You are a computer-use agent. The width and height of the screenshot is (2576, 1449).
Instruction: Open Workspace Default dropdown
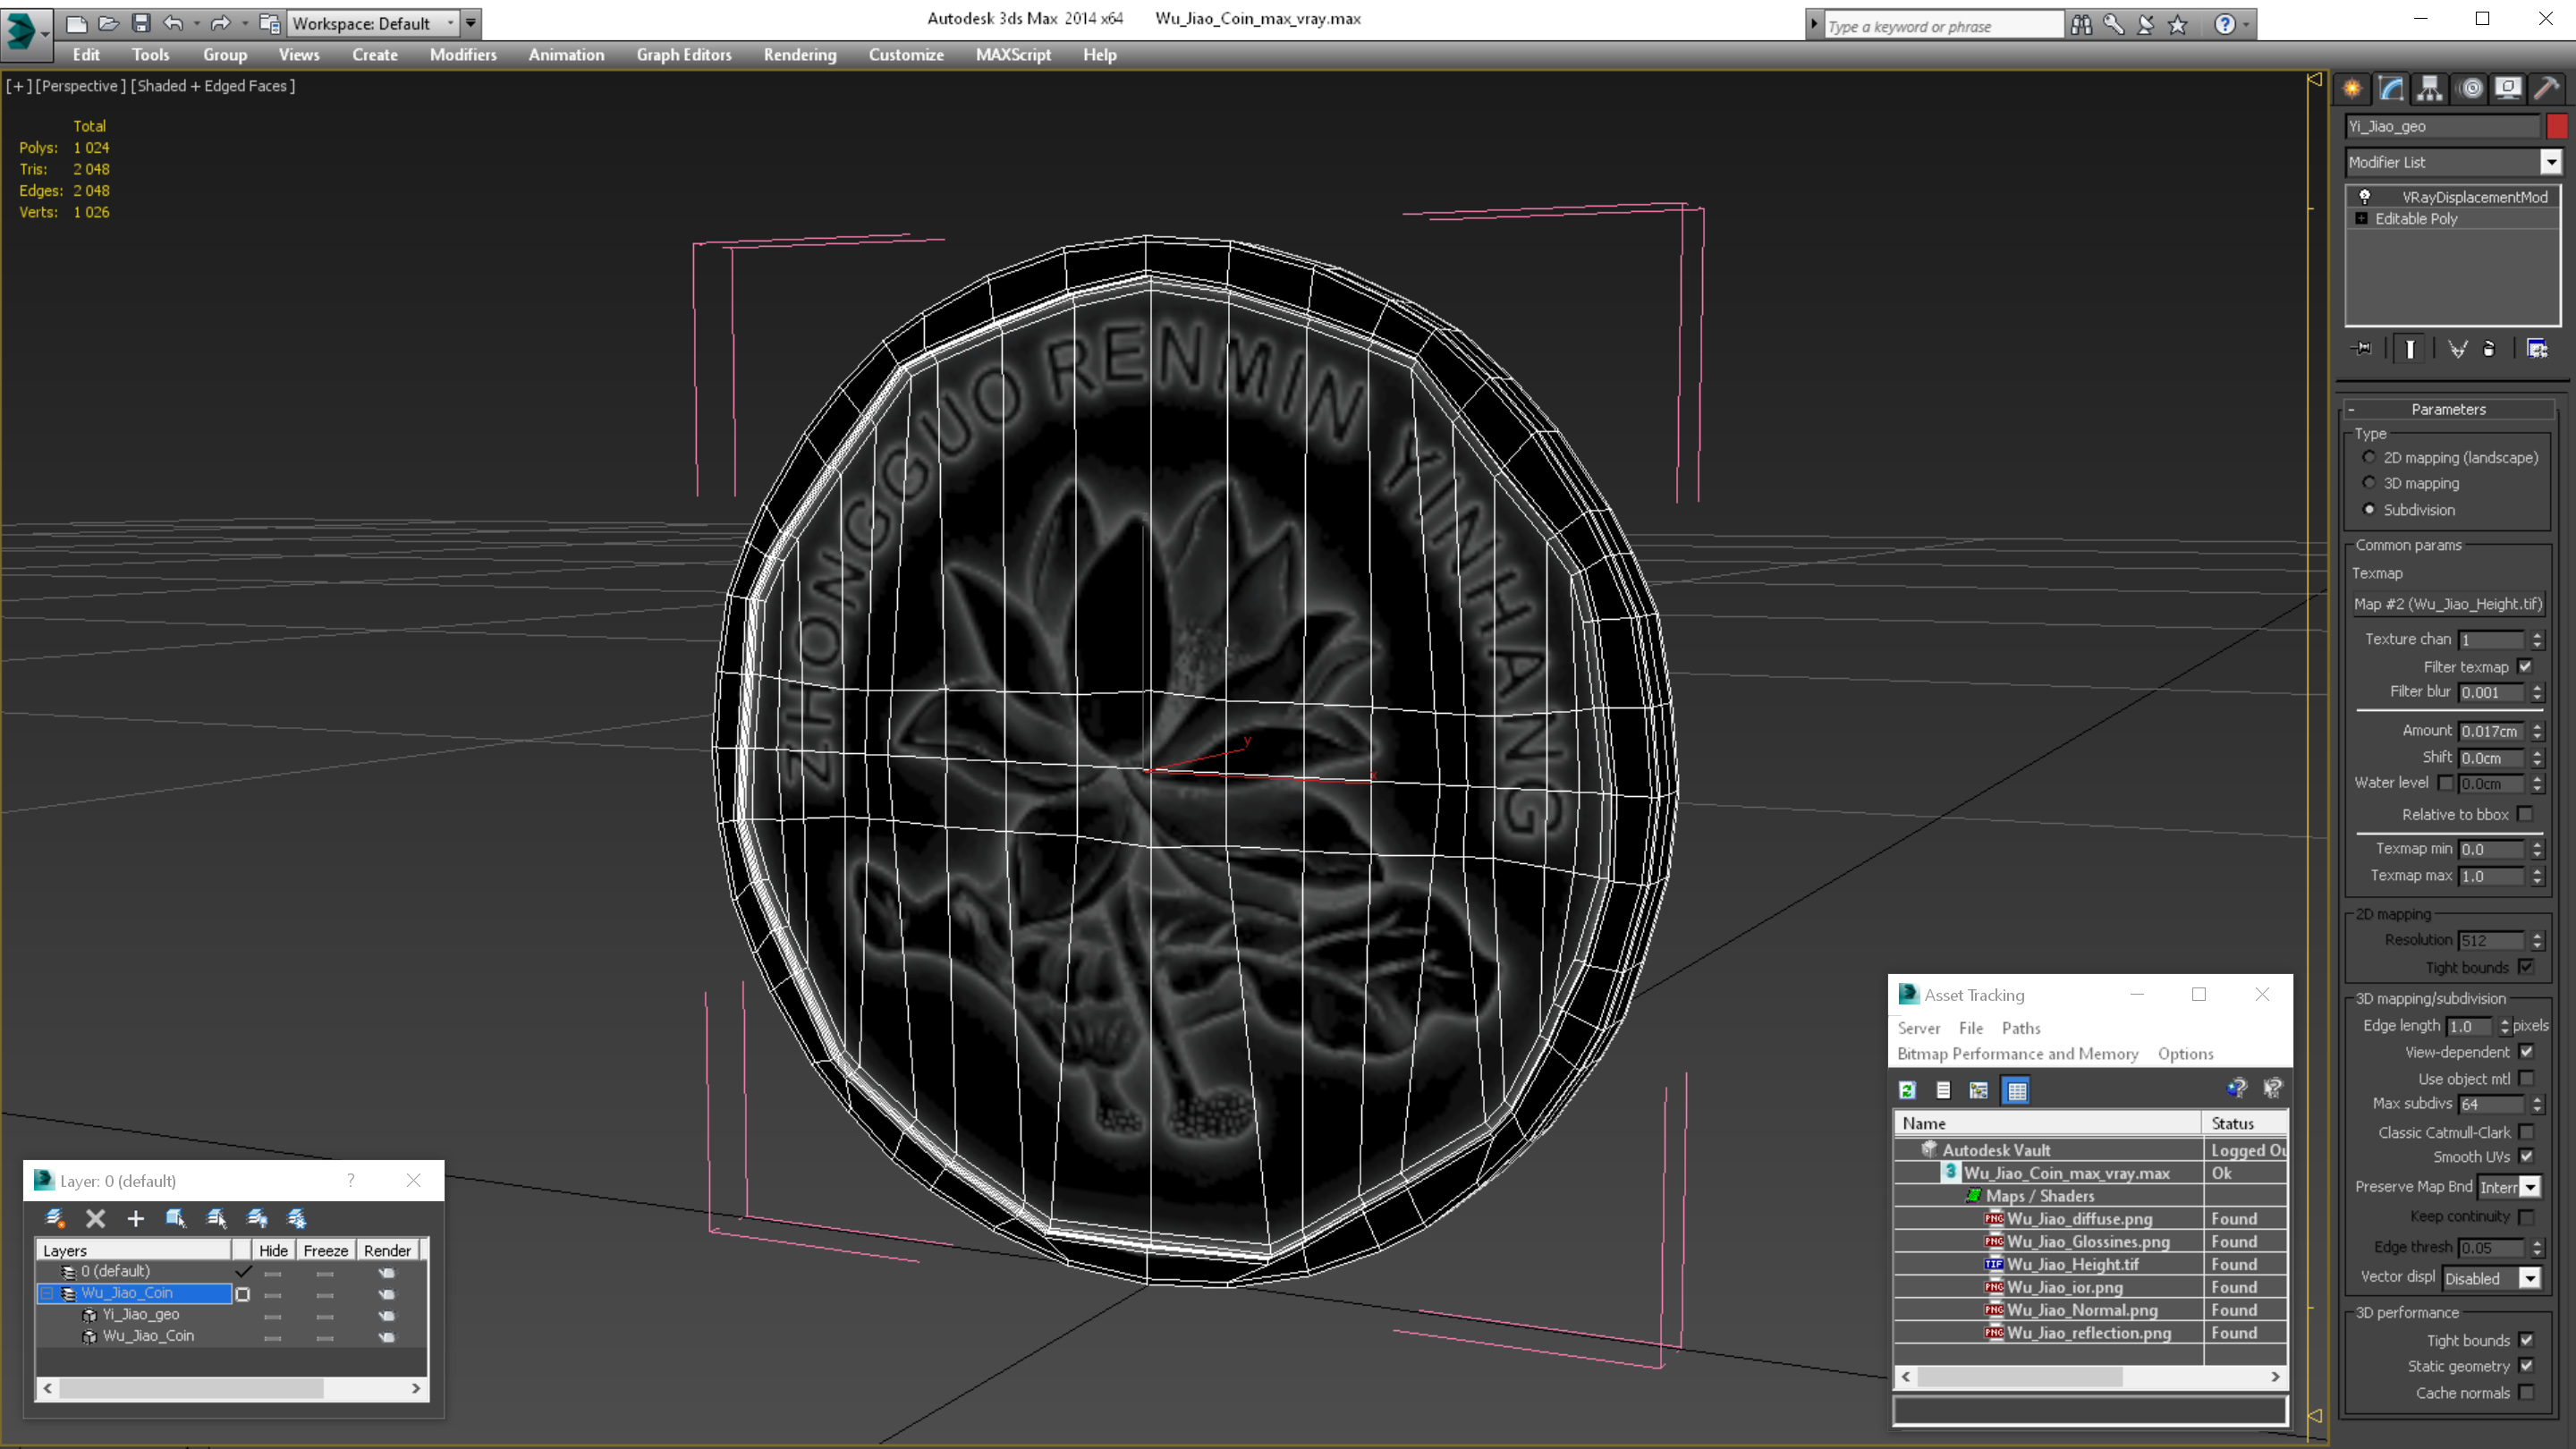click(450, 23)
